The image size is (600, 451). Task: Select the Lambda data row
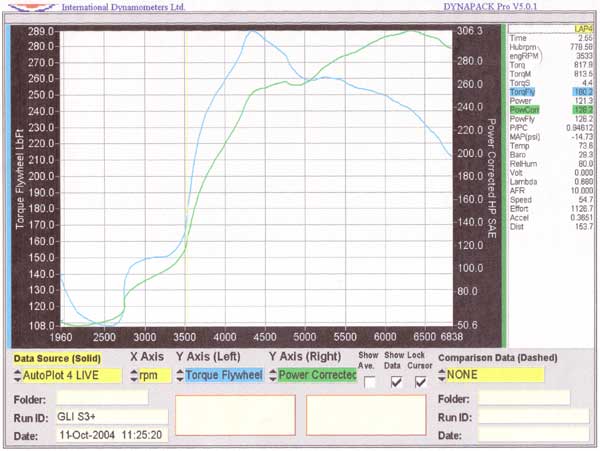pyautogui.click(x=551, y=182)
